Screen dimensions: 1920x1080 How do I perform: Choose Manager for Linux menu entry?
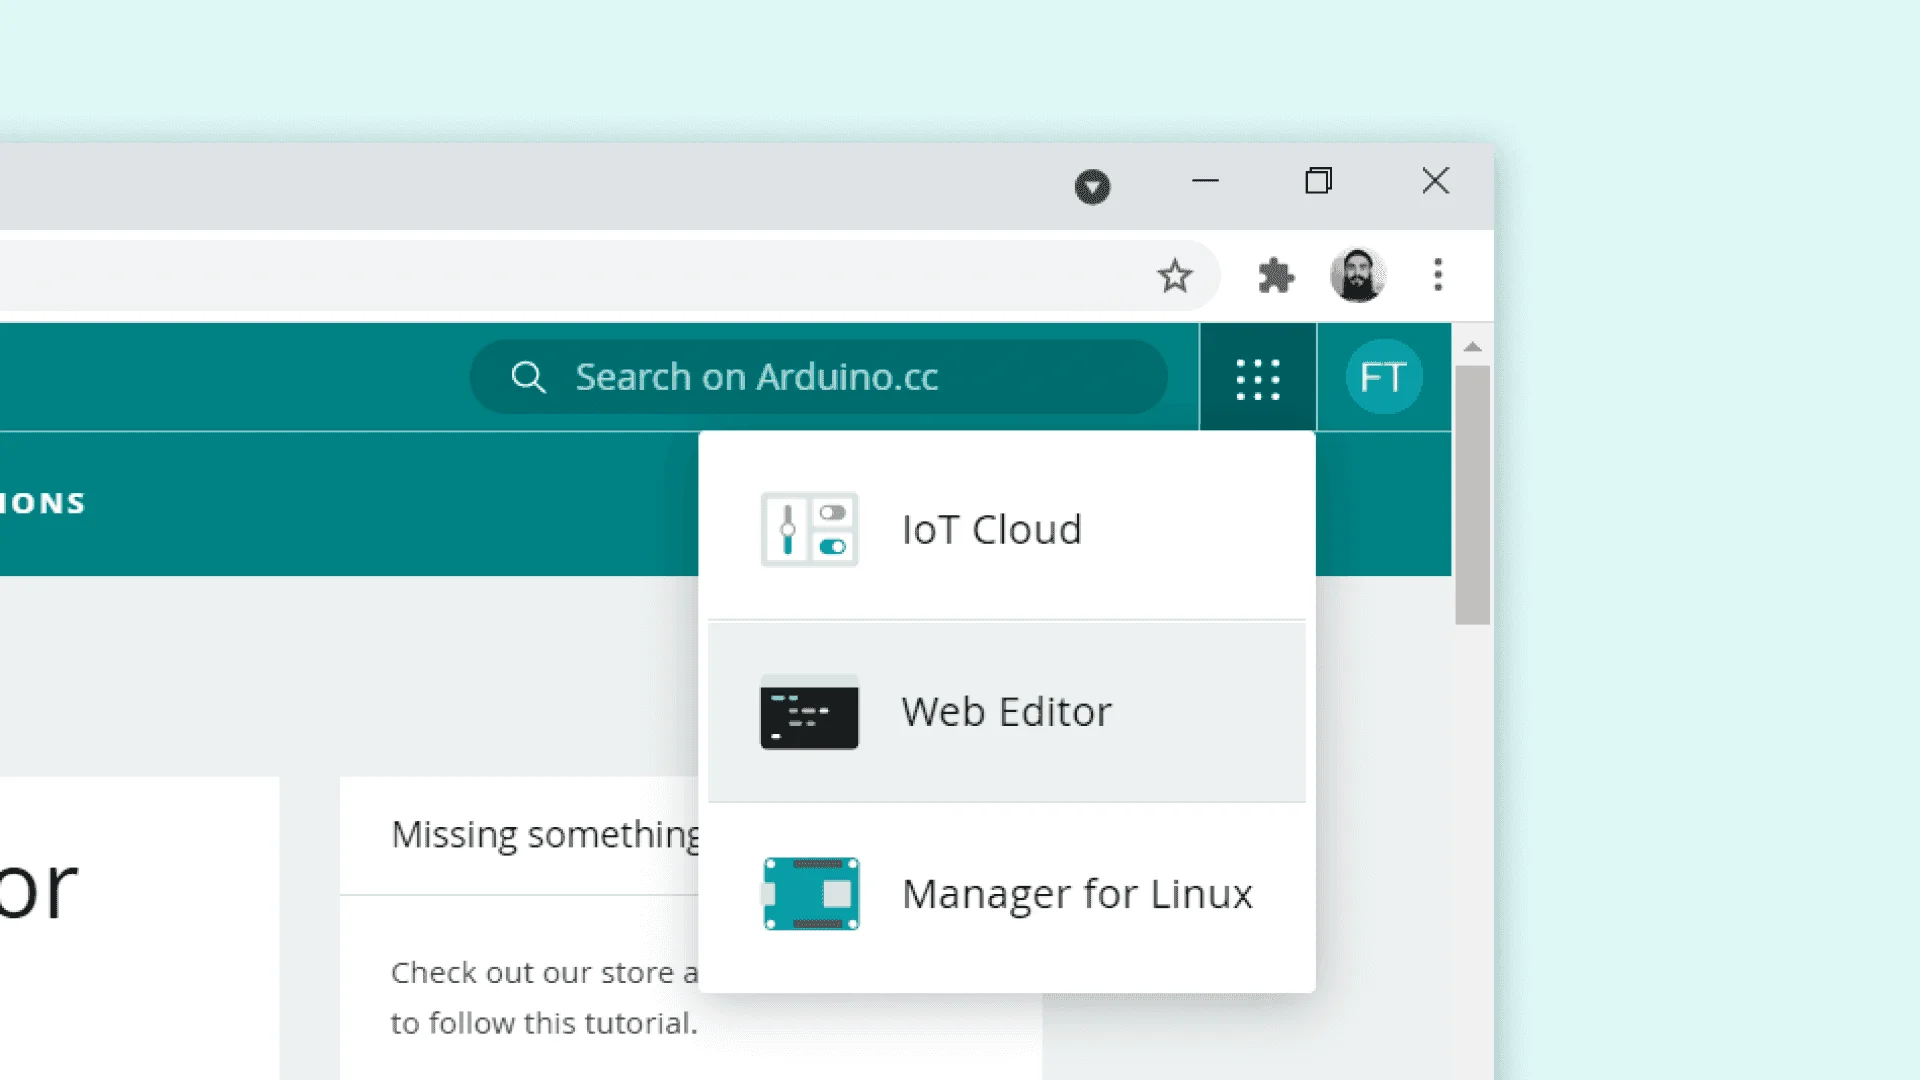click(1007, 894)
